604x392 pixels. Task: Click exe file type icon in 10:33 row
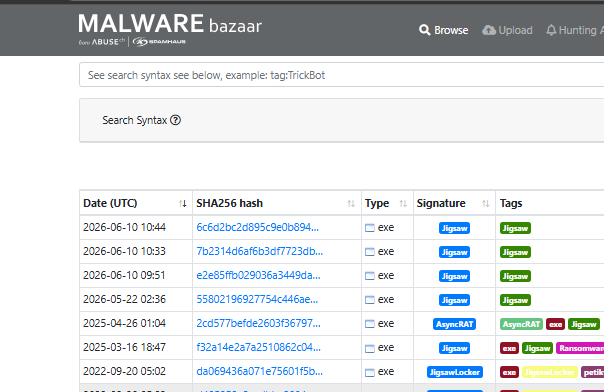[369, 251]
